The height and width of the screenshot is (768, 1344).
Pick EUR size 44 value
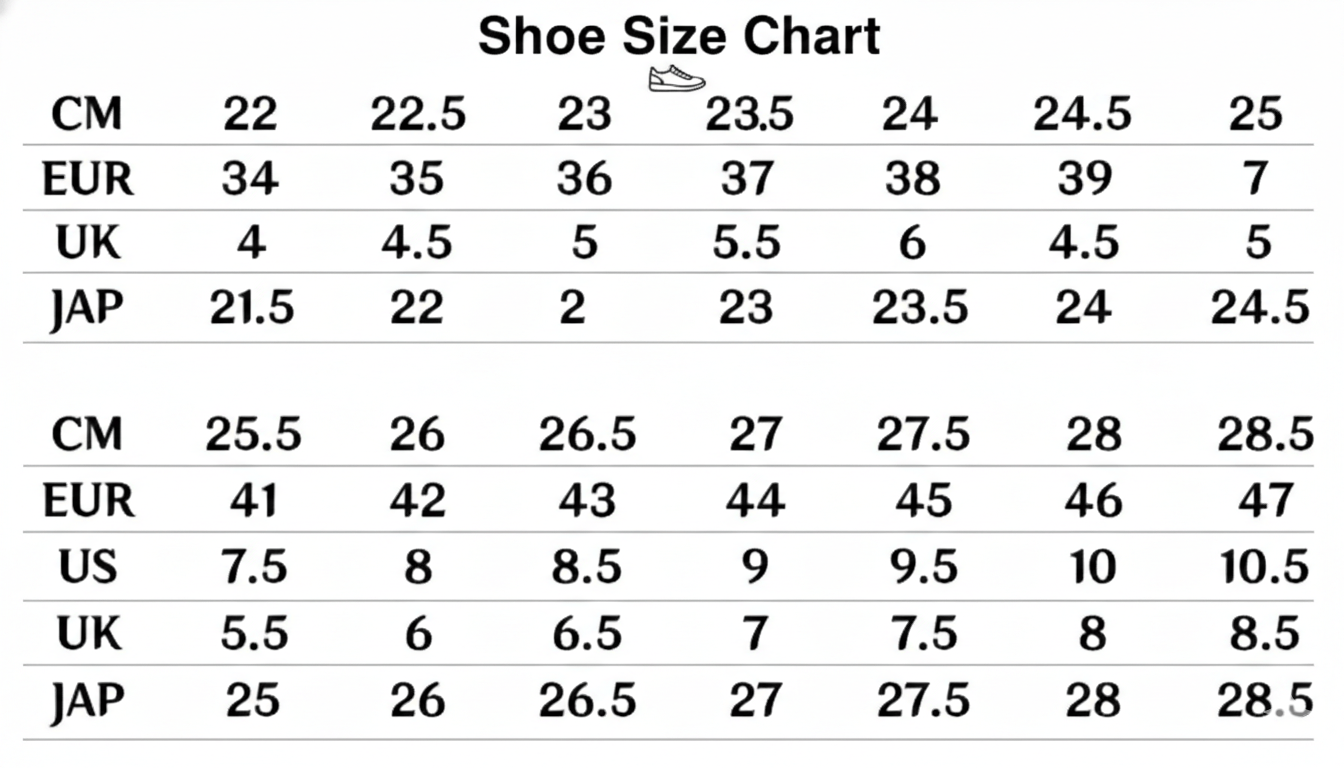pos(755,500)
